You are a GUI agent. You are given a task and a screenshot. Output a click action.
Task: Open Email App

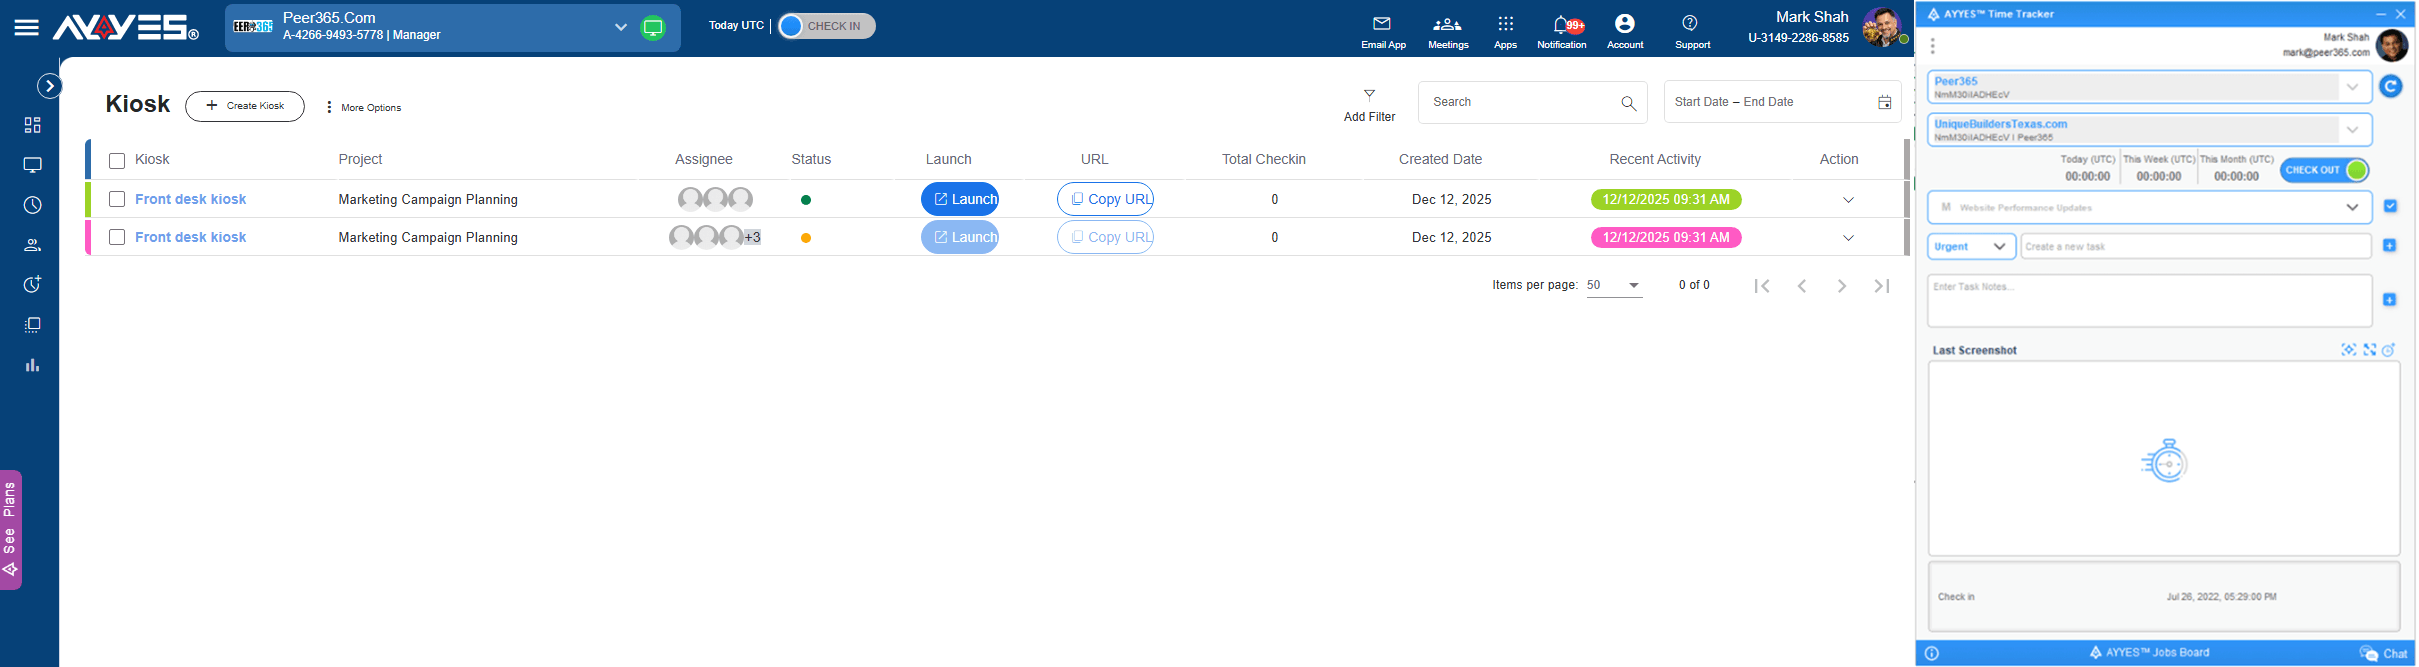tap(1383, 33)
